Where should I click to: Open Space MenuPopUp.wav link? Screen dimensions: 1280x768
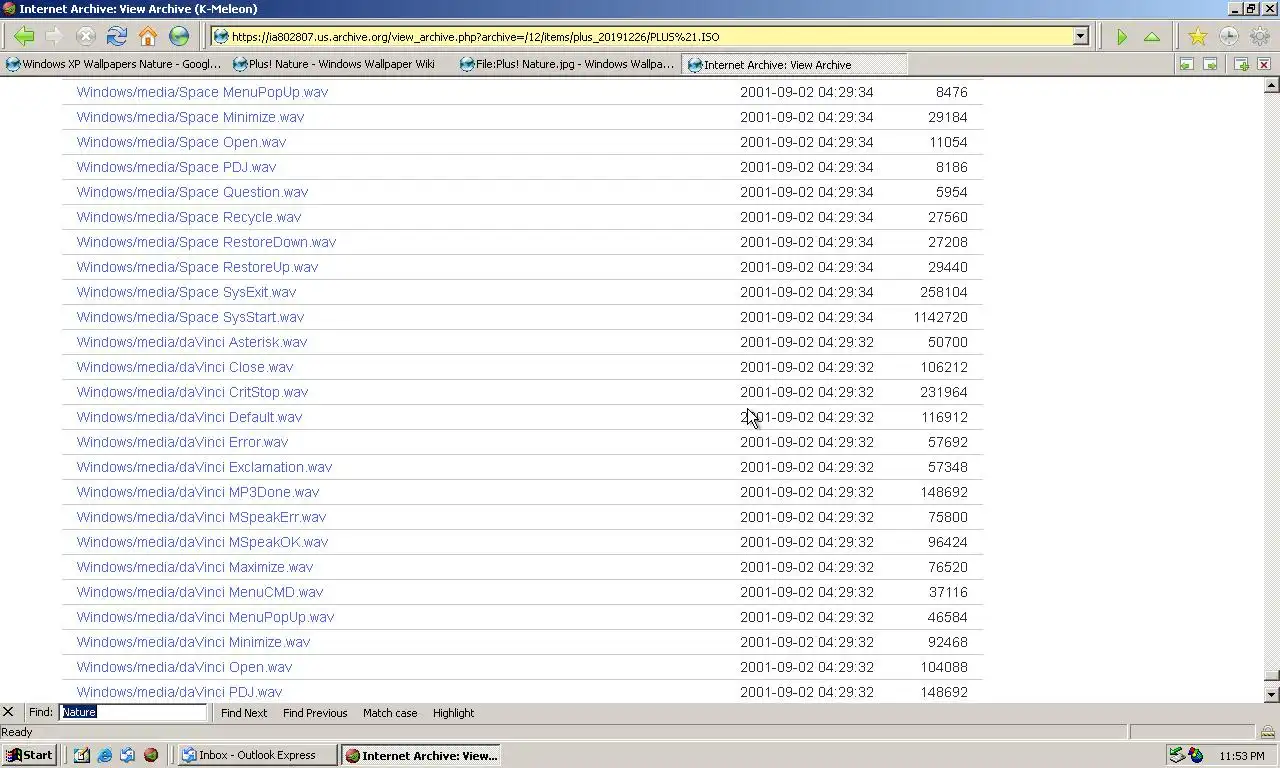202,92
